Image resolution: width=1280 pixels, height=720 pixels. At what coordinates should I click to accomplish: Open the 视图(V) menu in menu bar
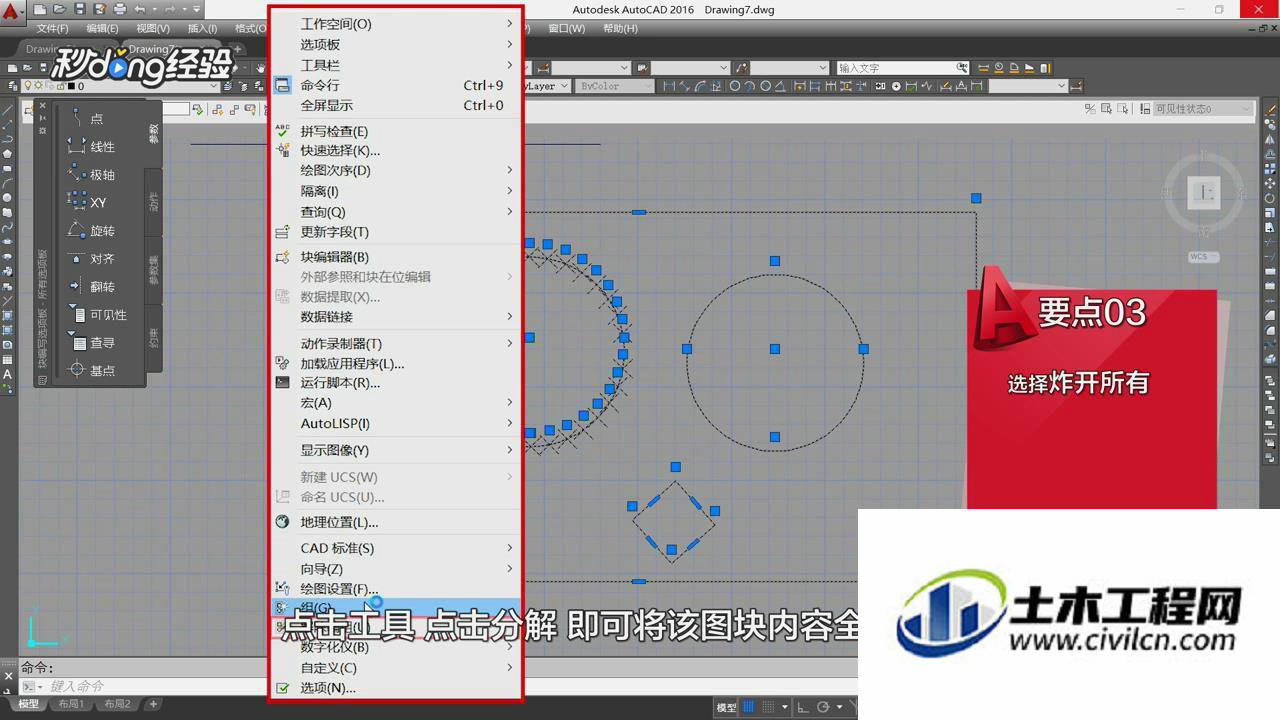[x=152, y=29]
